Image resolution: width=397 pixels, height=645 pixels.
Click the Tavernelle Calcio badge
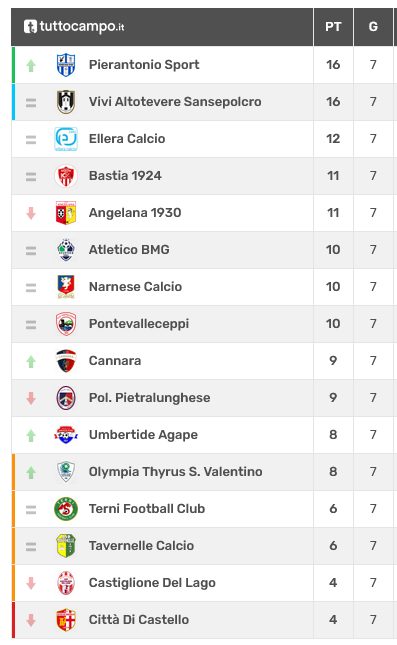(66, 546)
